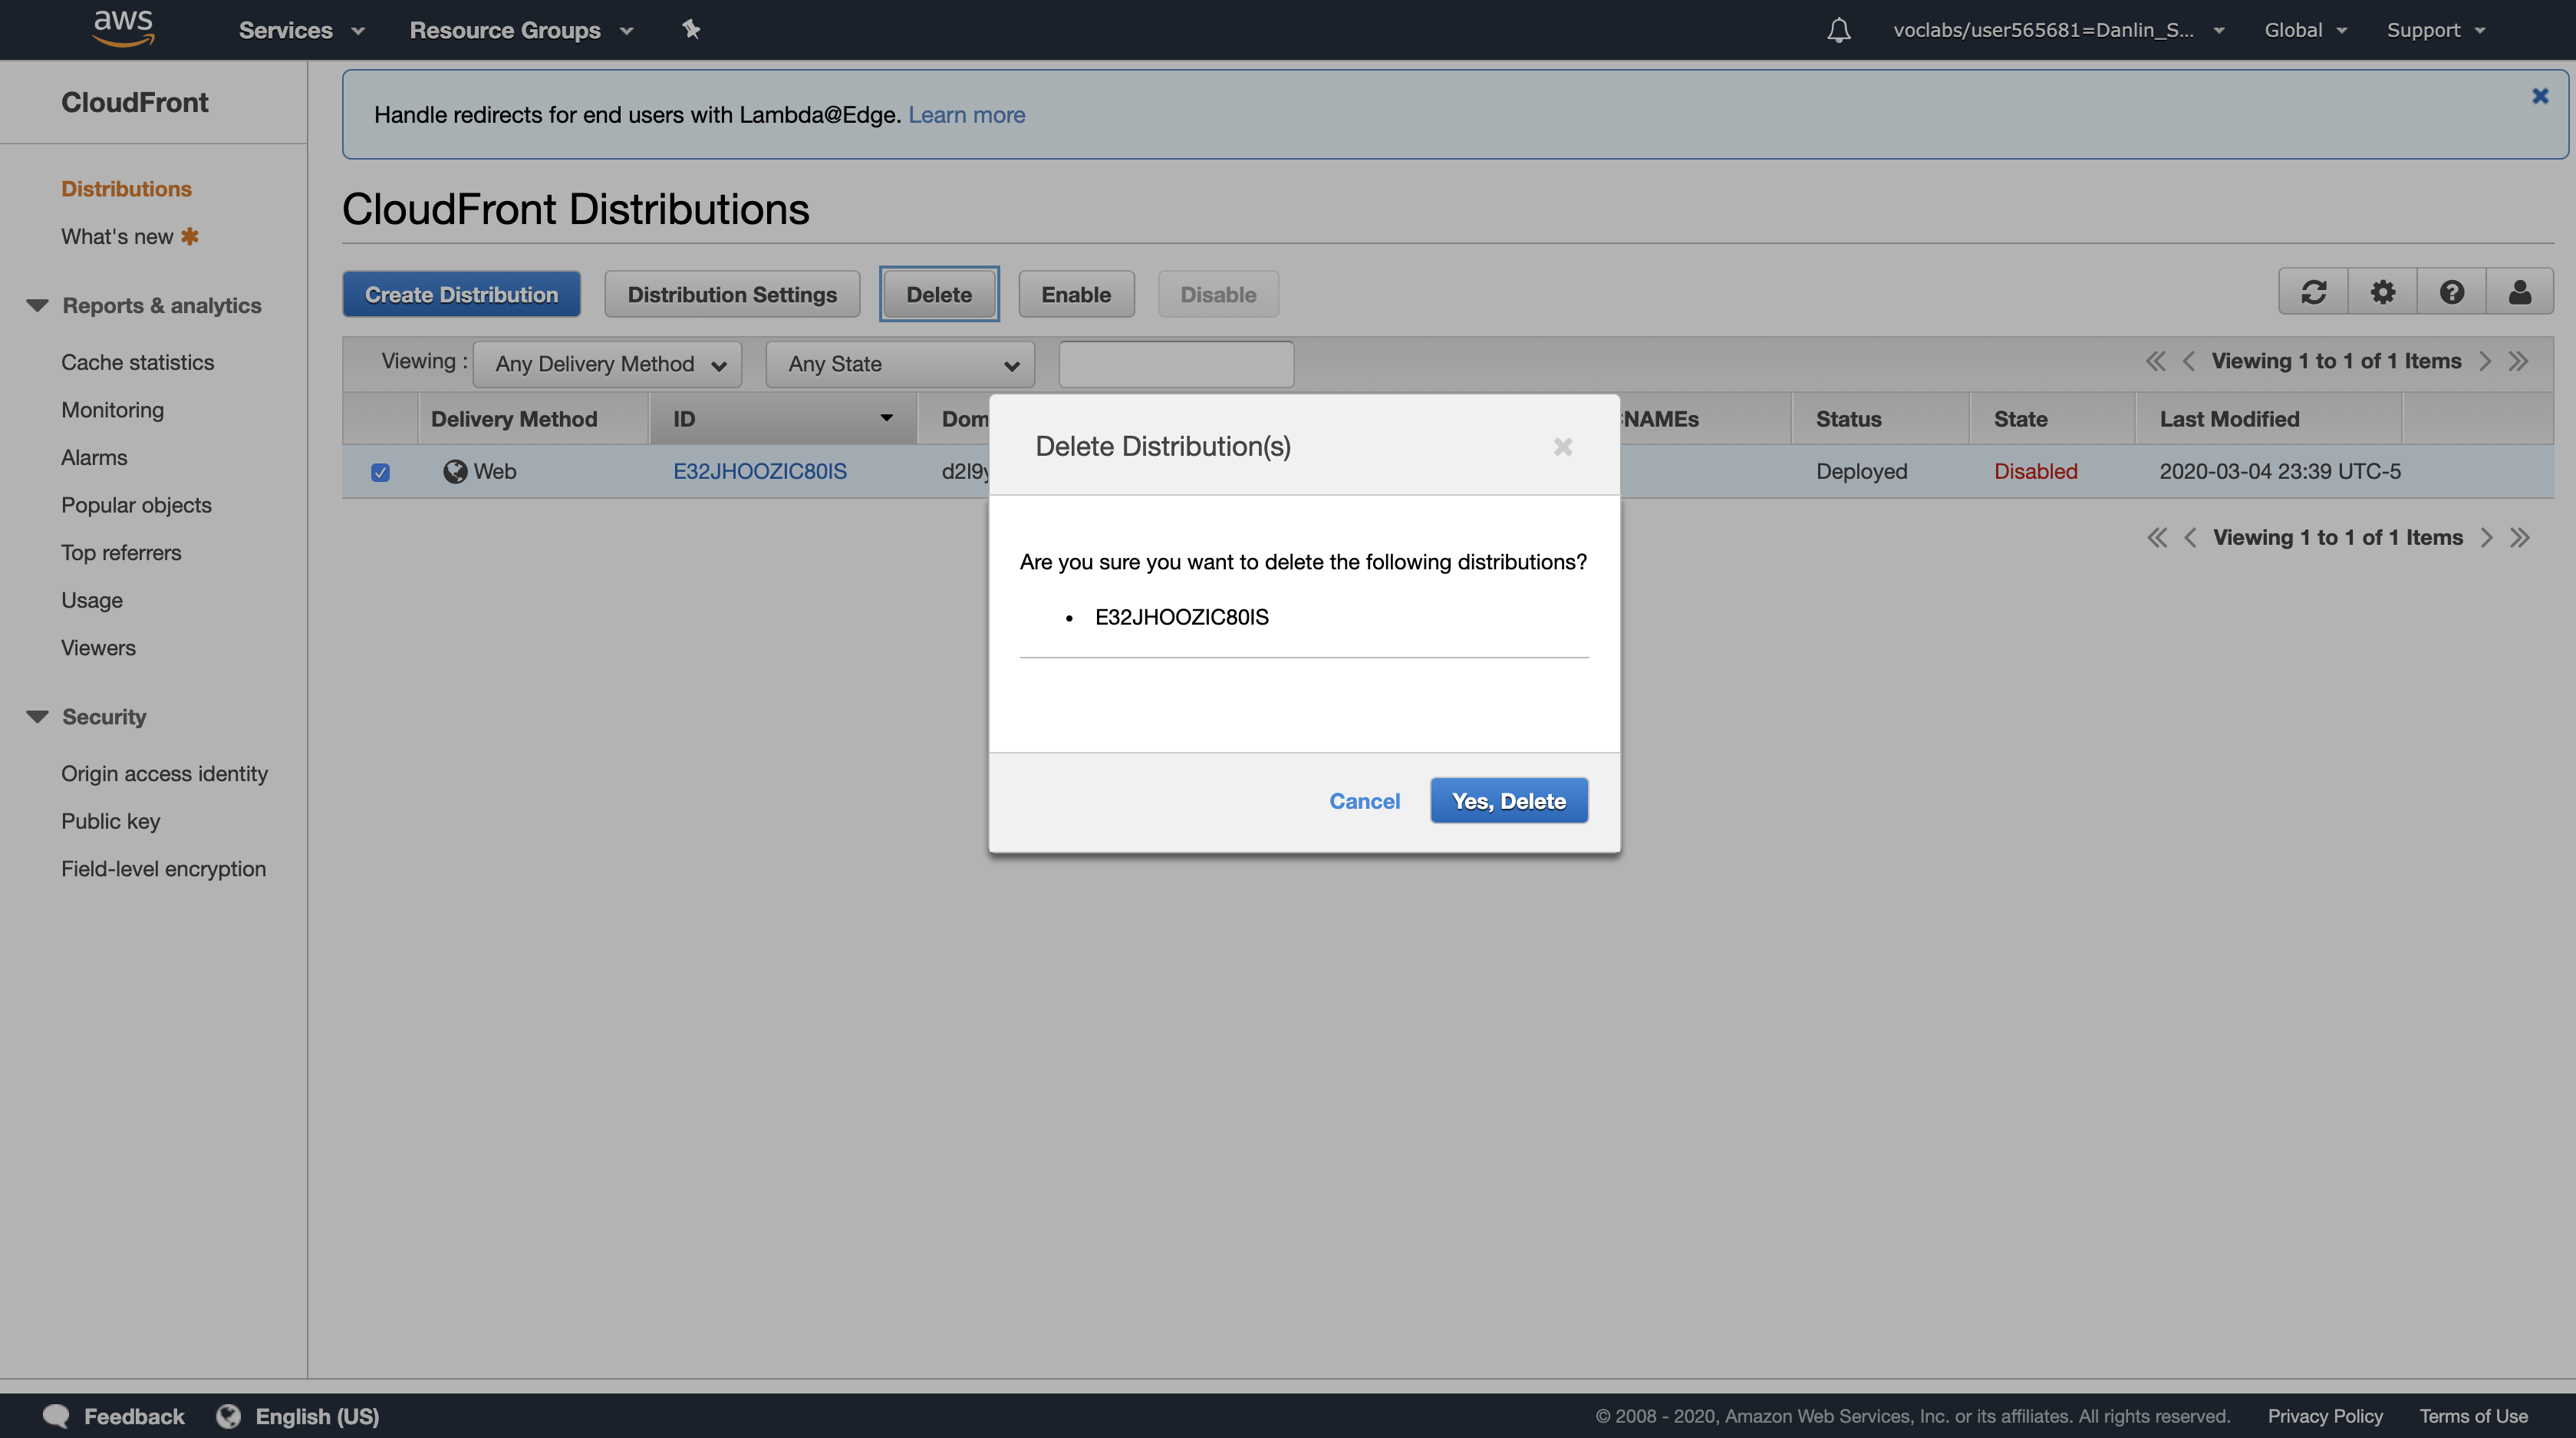Click the AWS logo

[123, 27]
